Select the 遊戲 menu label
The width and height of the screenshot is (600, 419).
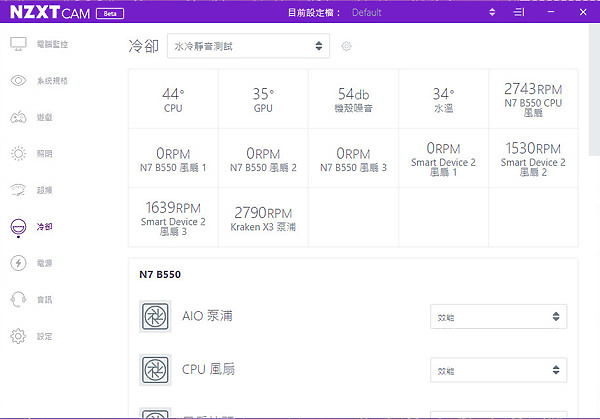tap(44, 117)
